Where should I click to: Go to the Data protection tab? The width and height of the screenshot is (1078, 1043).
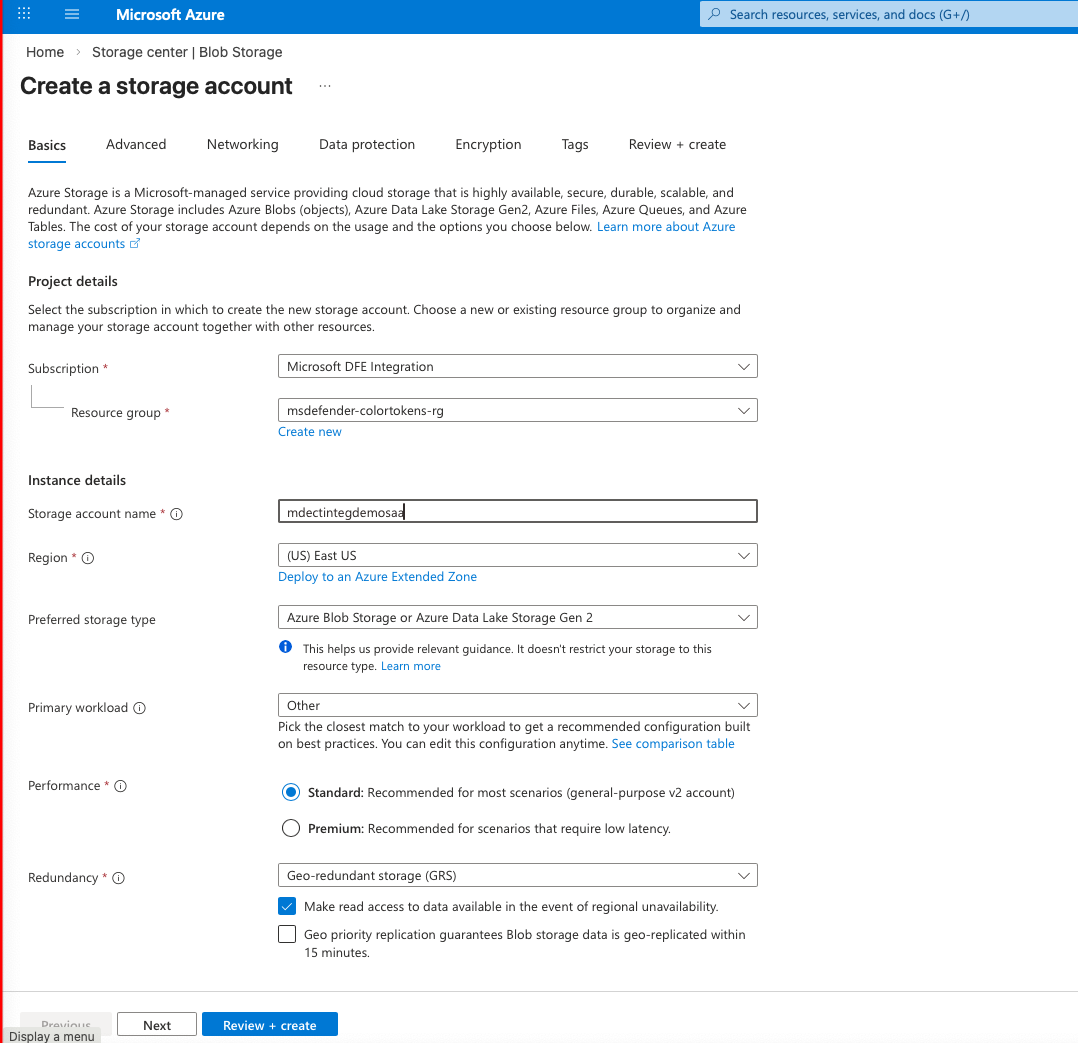tap(366, 145)
